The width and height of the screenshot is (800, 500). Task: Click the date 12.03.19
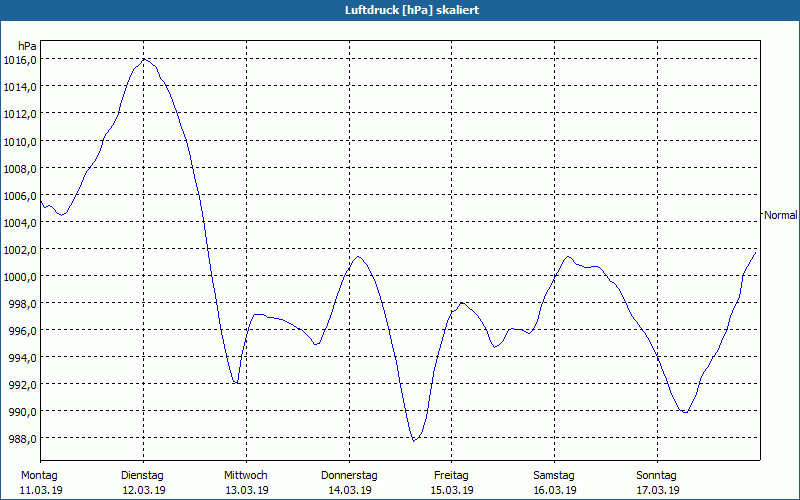tap(144, 490)
